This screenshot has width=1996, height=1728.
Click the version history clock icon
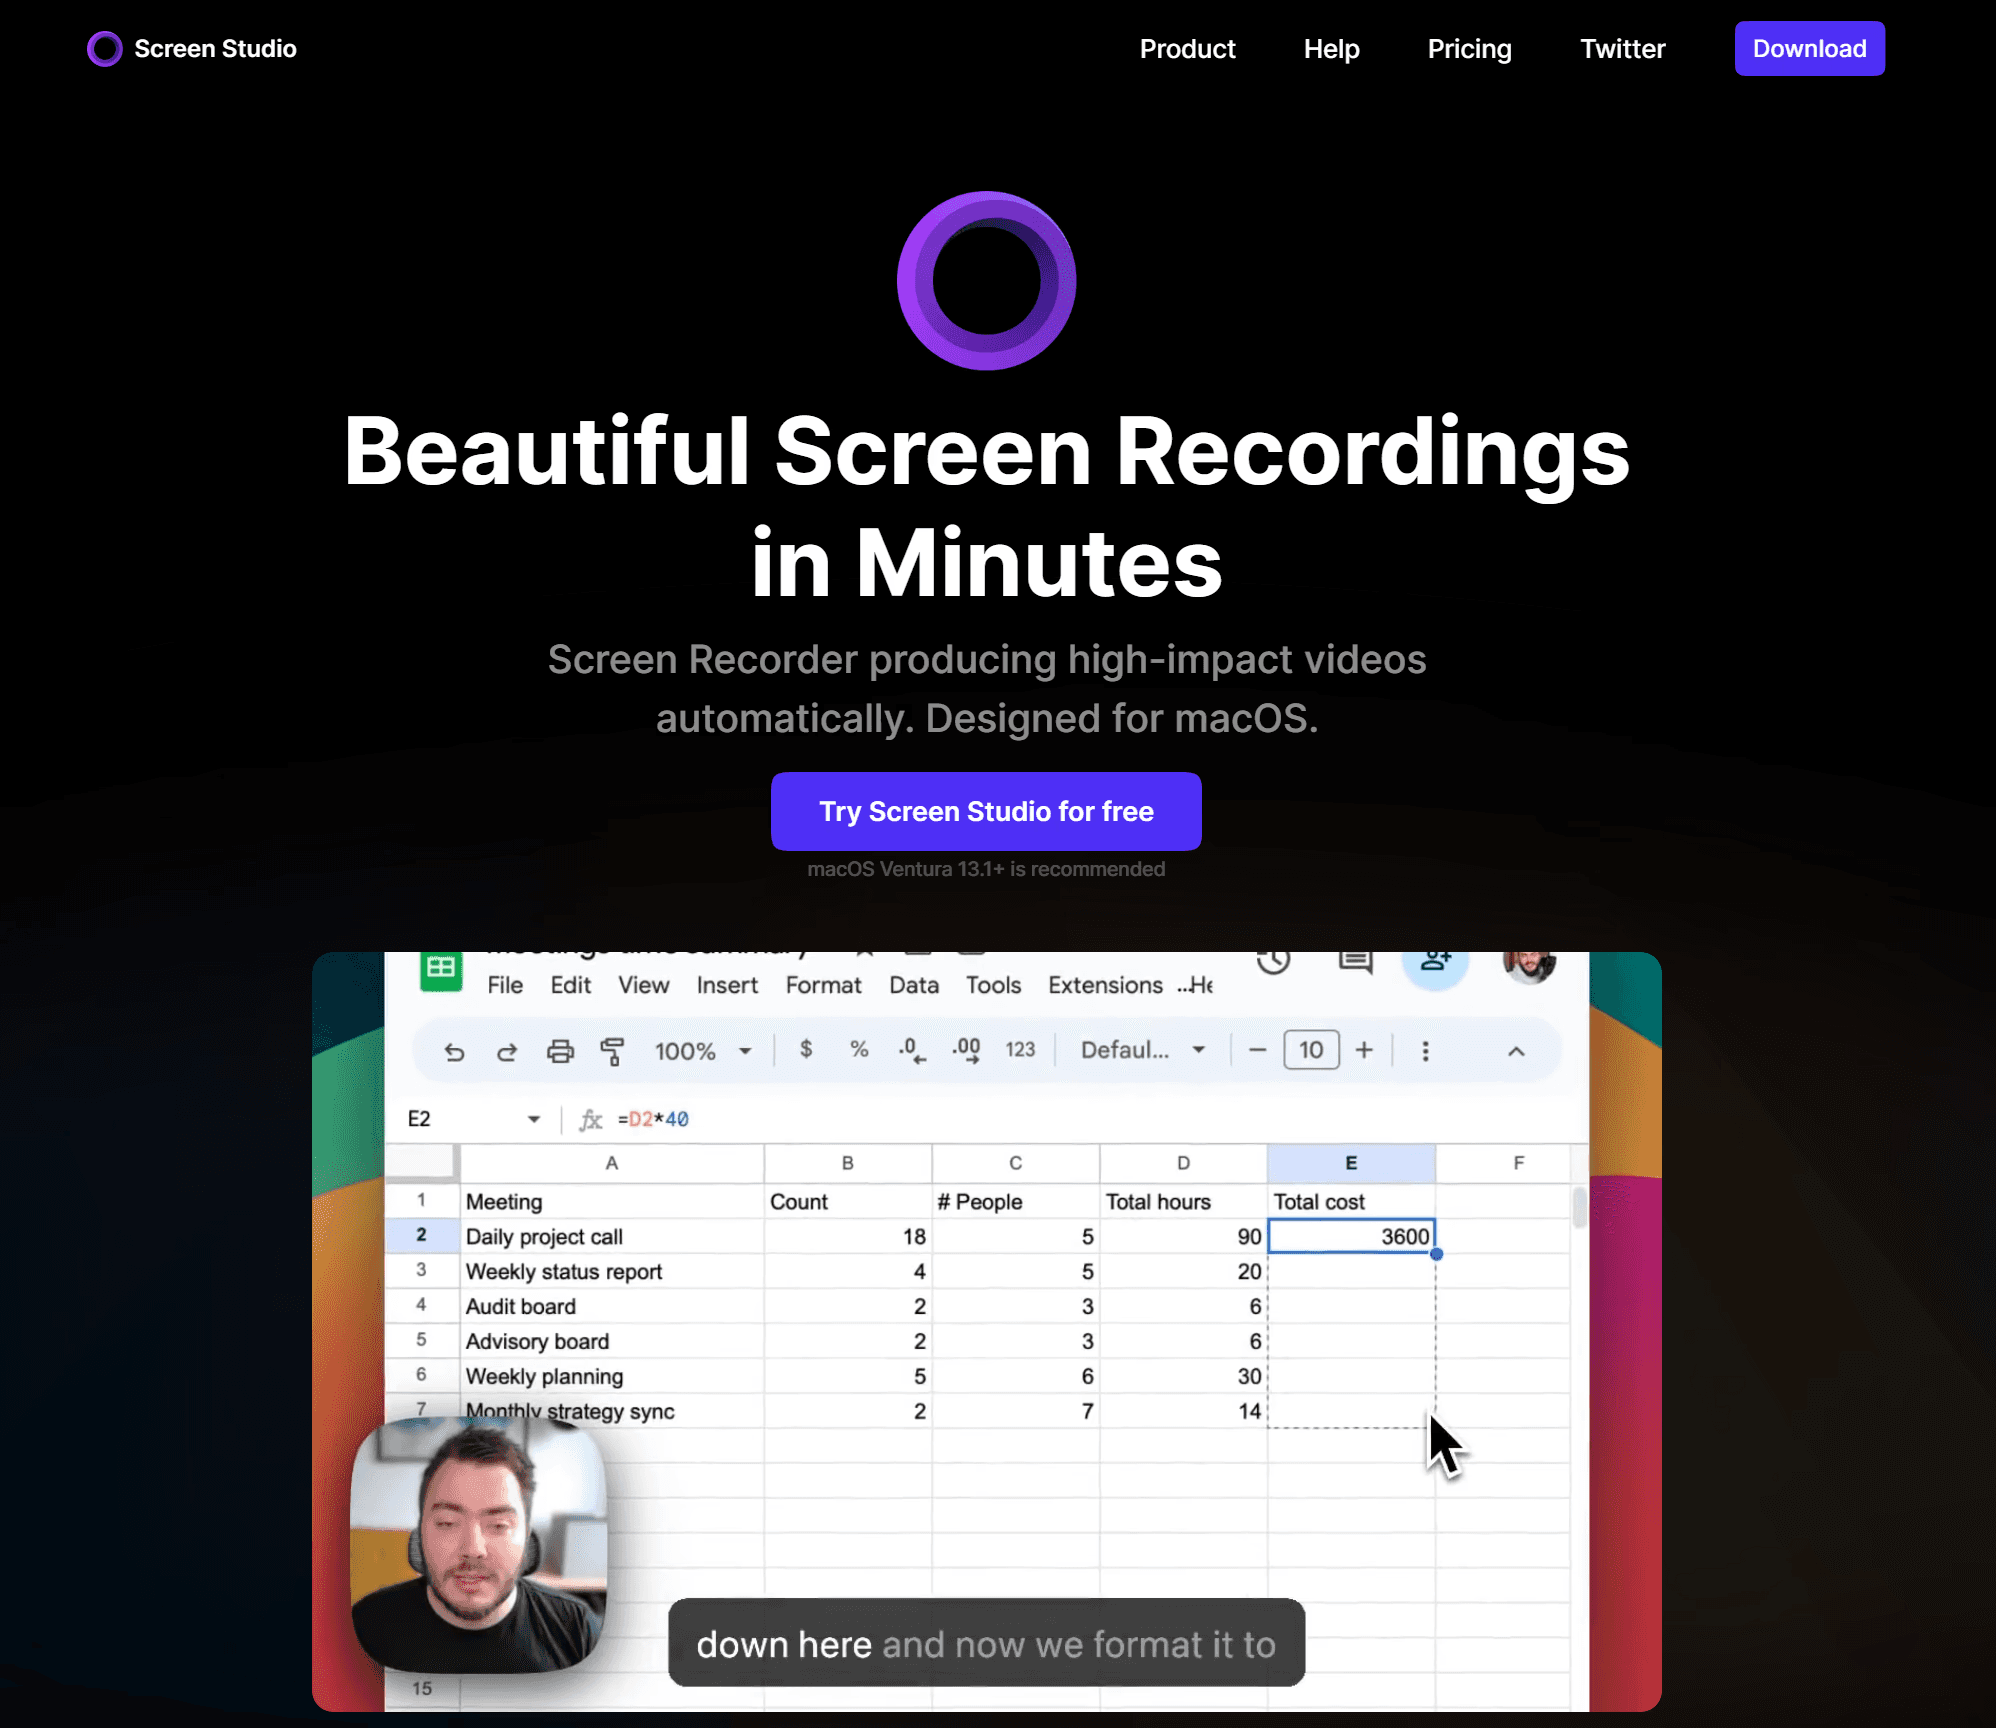[1273, 961]
